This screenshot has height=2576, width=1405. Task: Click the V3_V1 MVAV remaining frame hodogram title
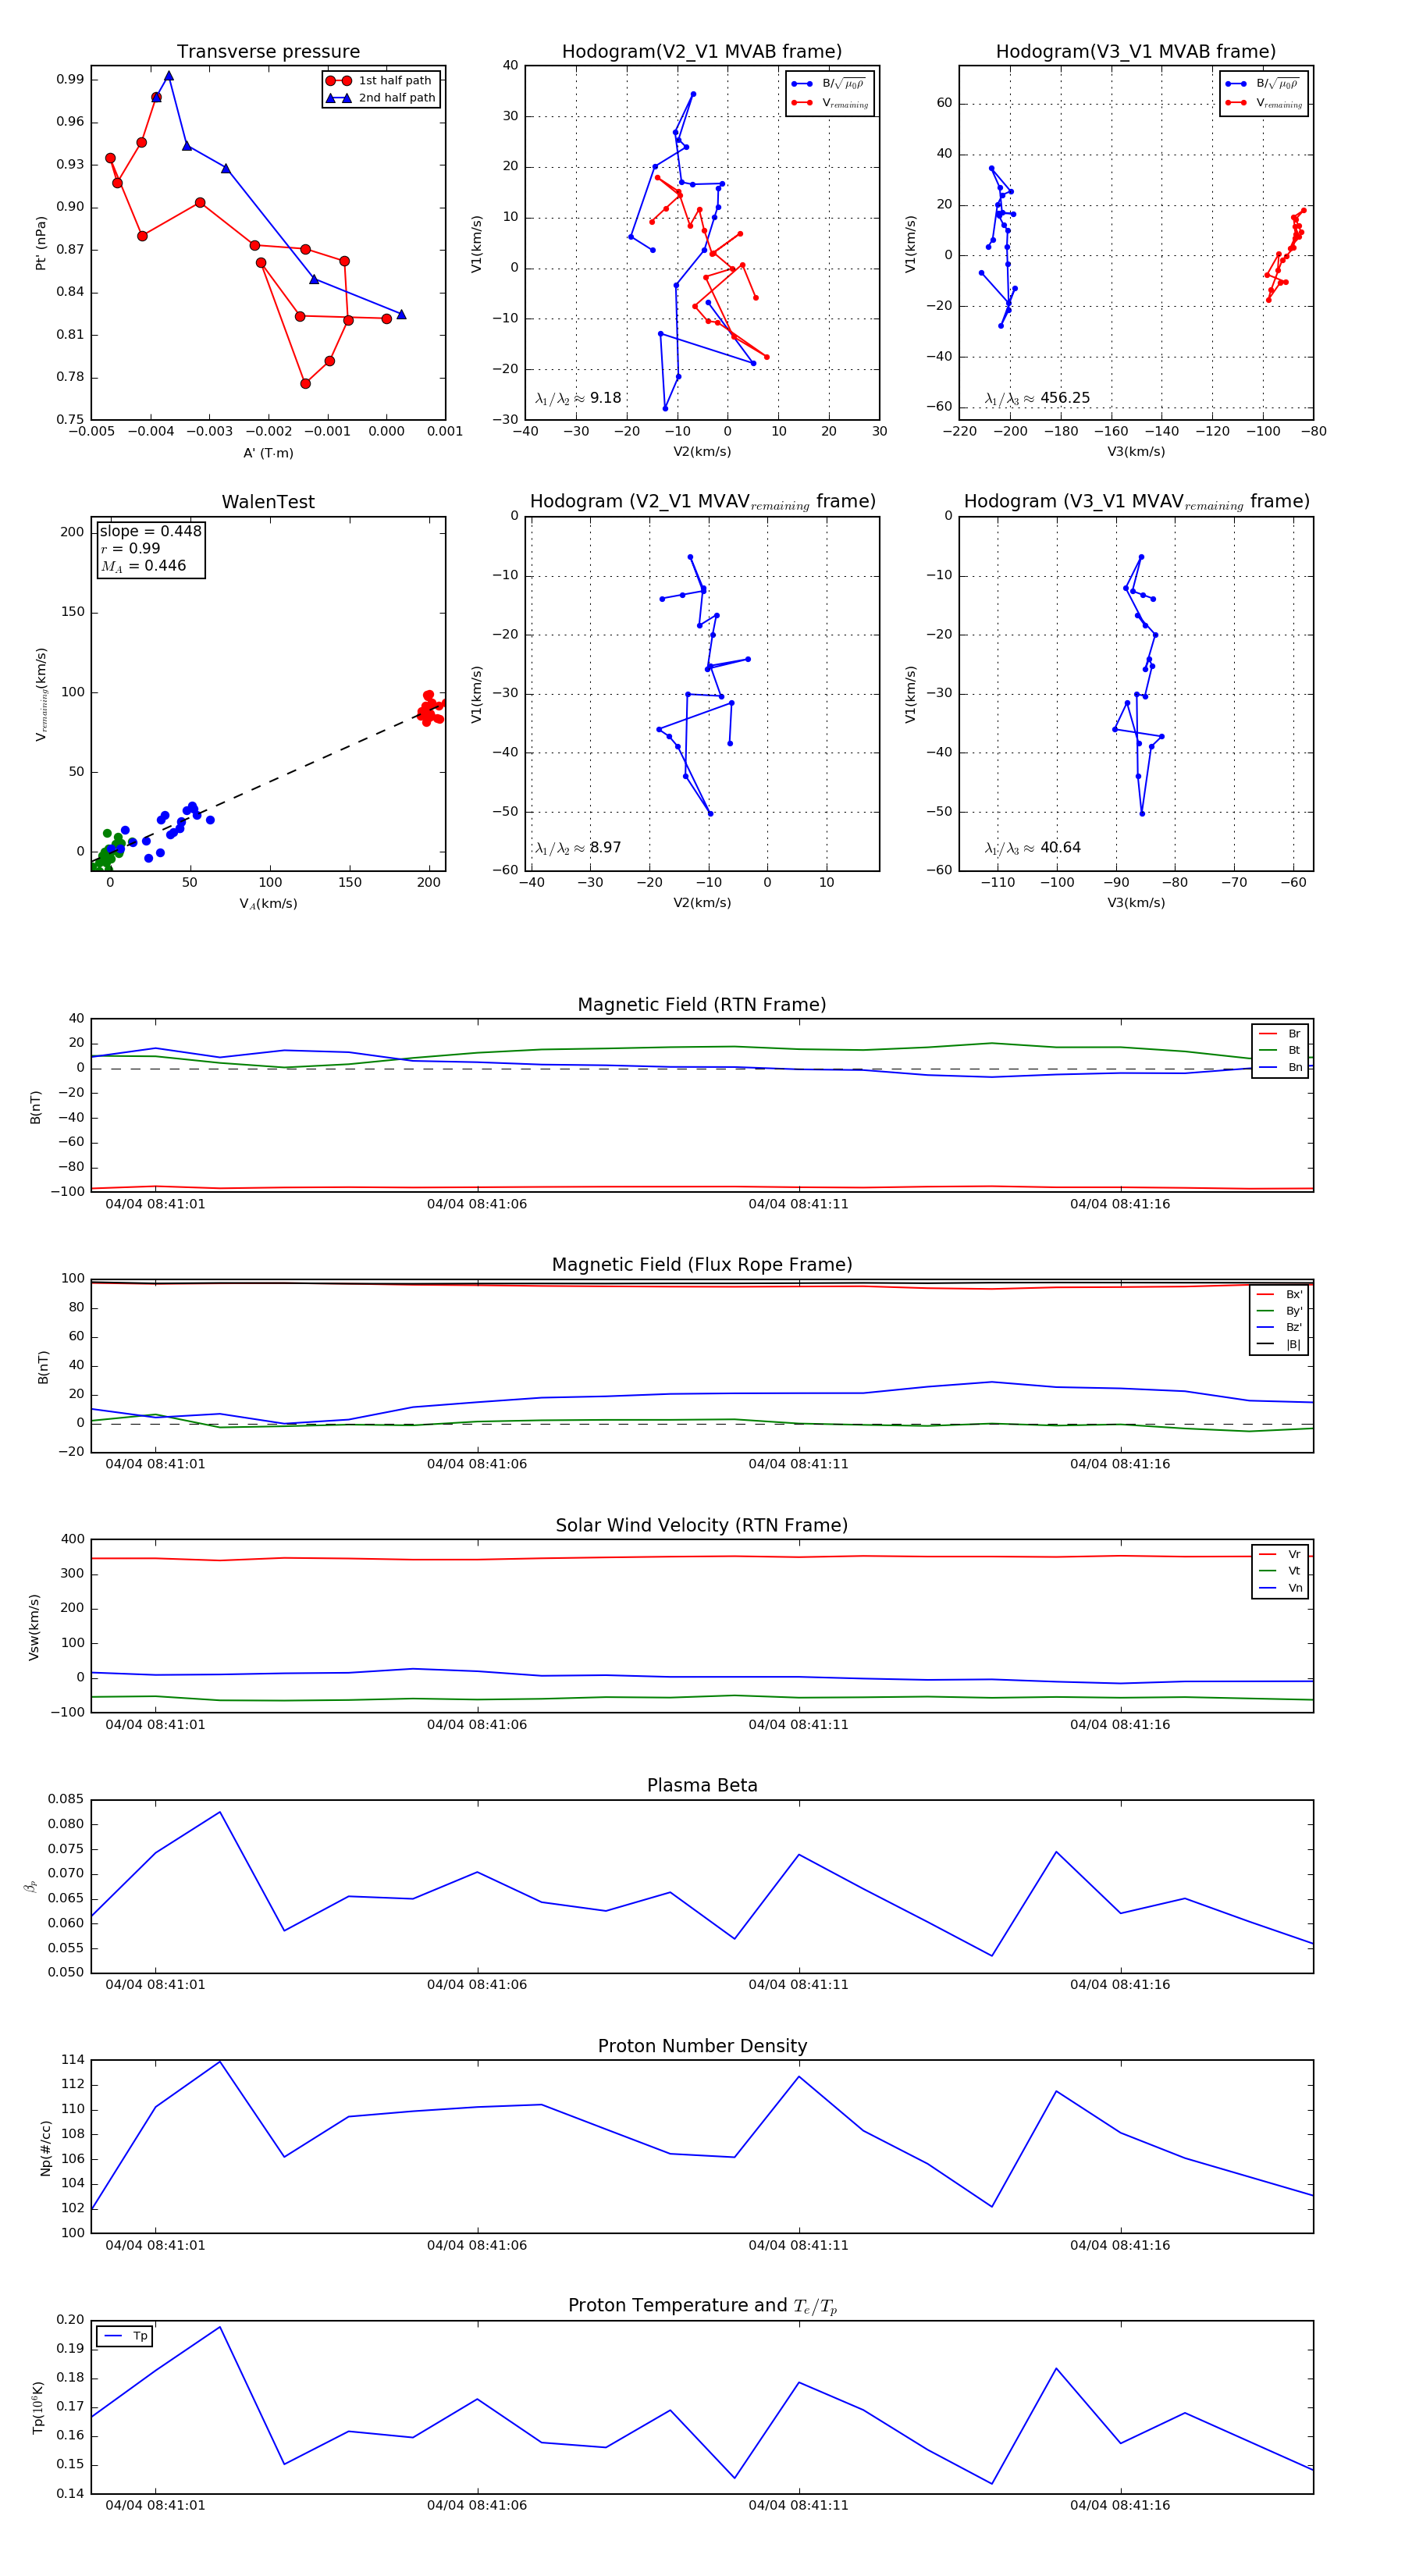point(1136,502)
